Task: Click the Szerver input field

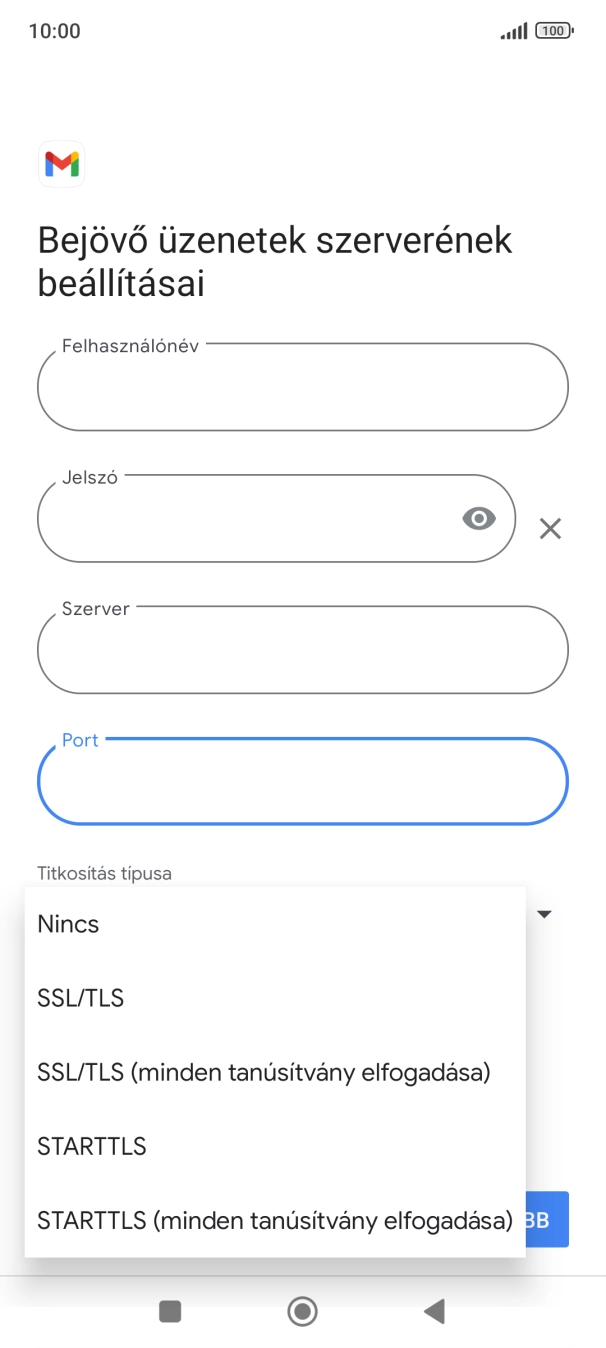Action: tap(302, 650)
